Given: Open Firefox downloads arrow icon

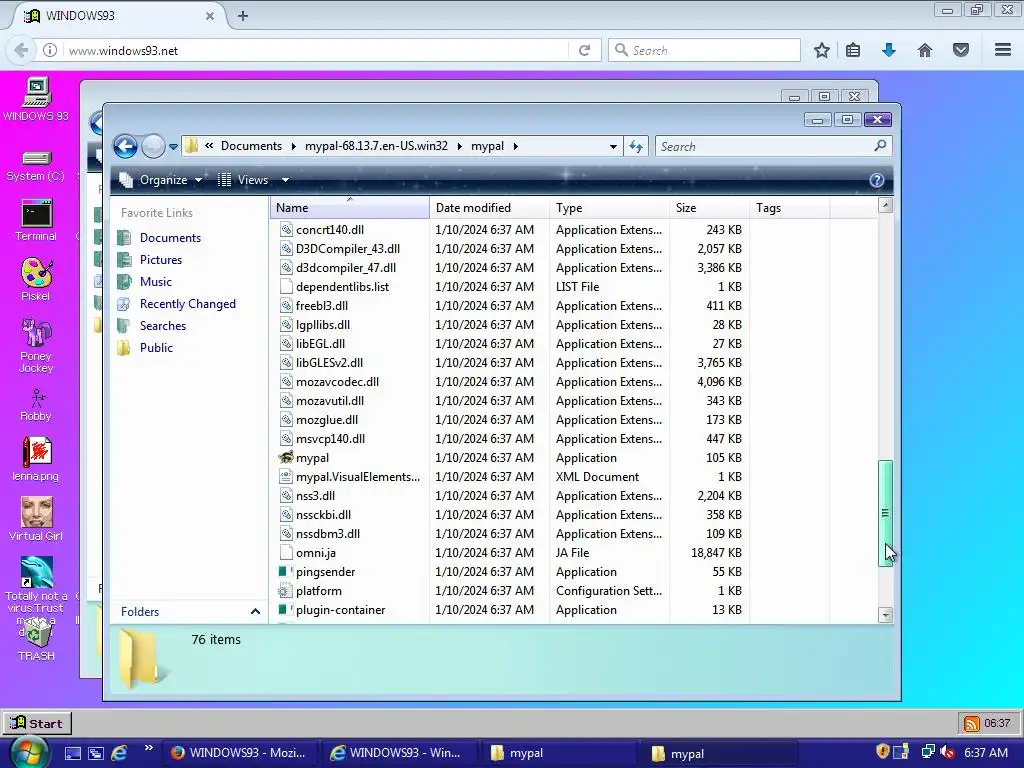Looking at the screenshot, I should [x=889, y=50].
